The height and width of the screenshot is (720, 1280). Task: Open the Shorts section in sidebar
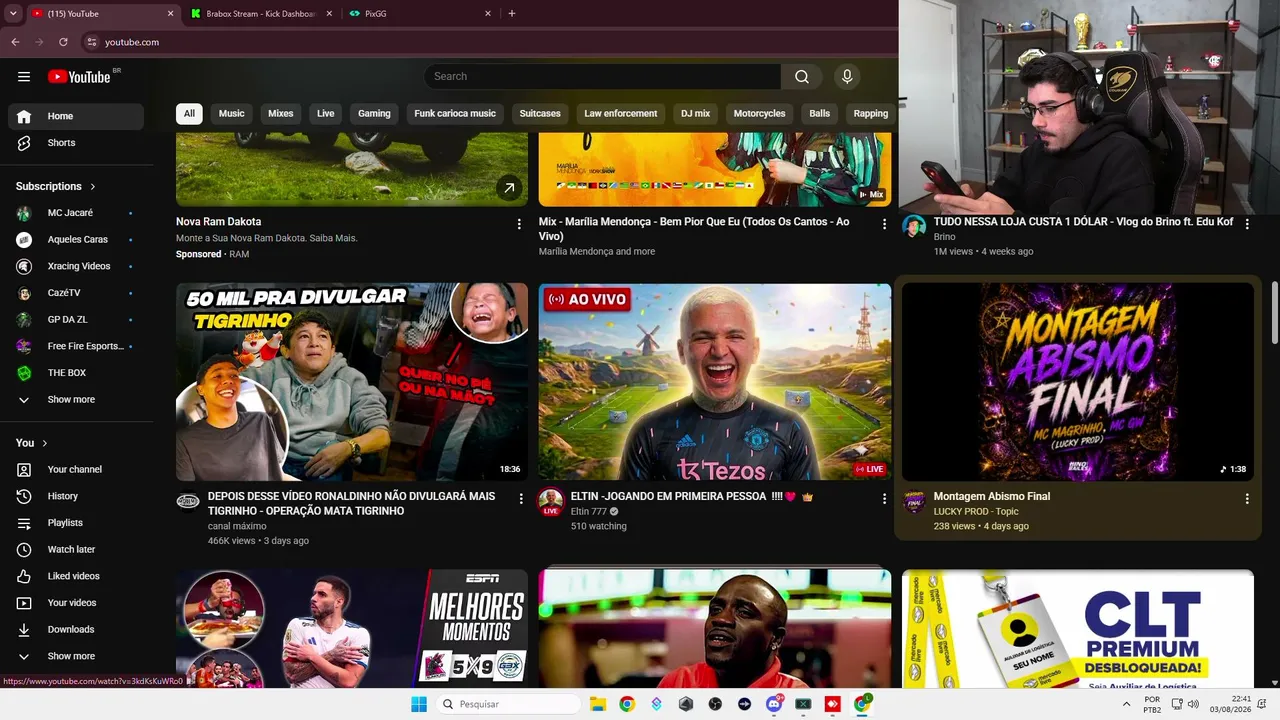pyautogui.click(x=76, y=143)
